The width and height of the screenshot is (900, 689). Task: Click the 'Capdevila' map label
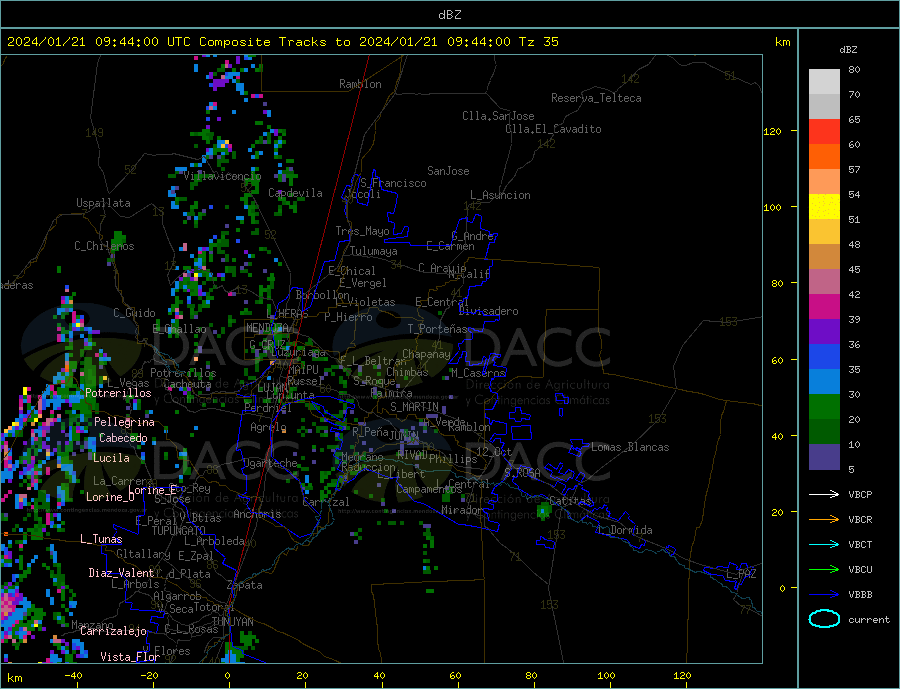pos(295,193)
